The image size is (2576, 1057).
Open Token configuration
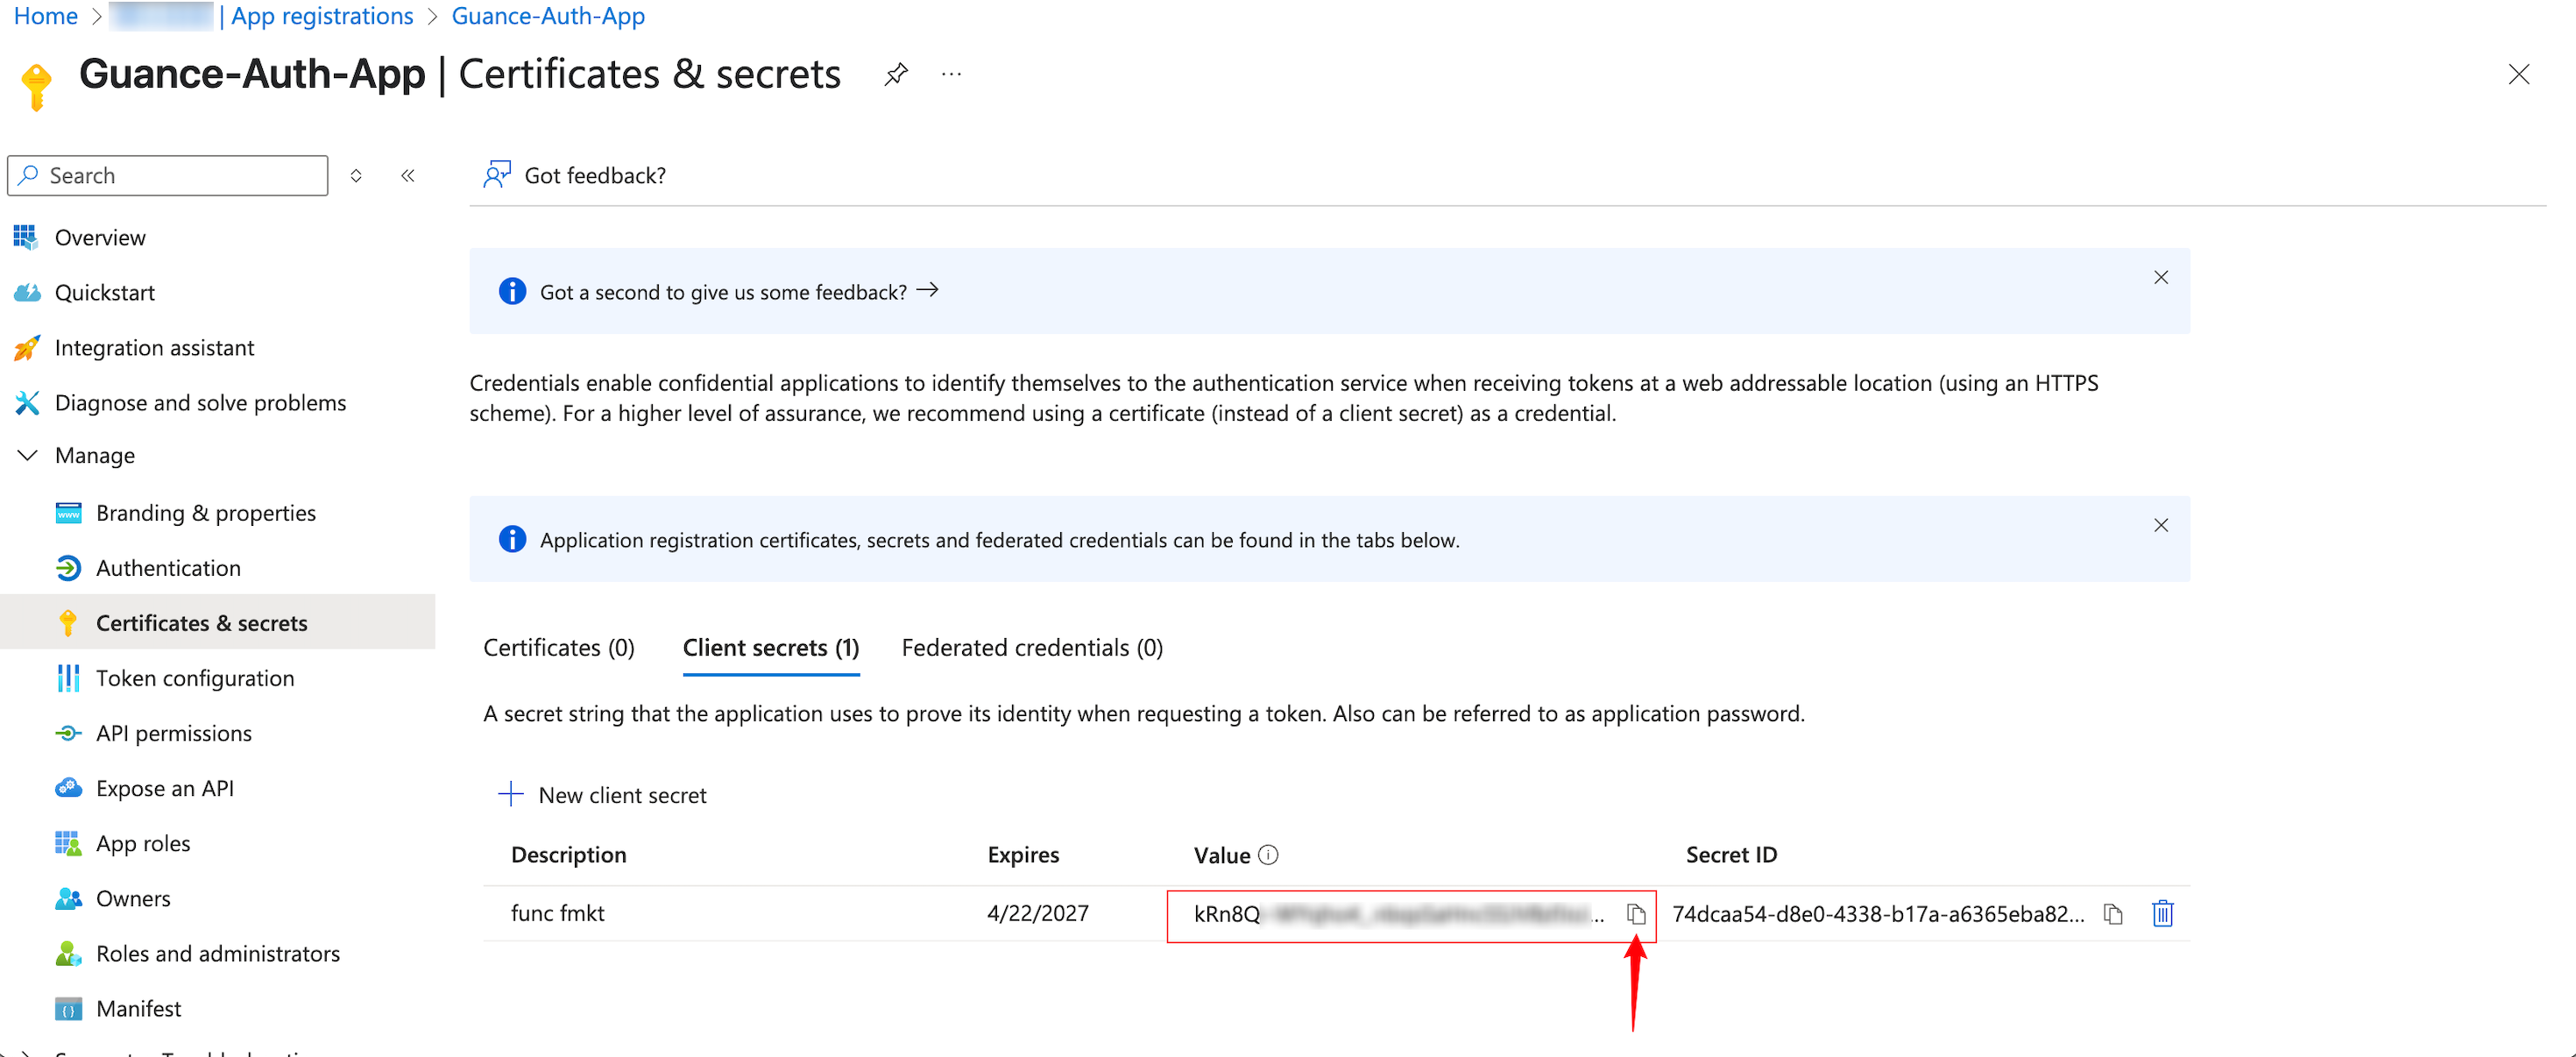coord(195,678)
